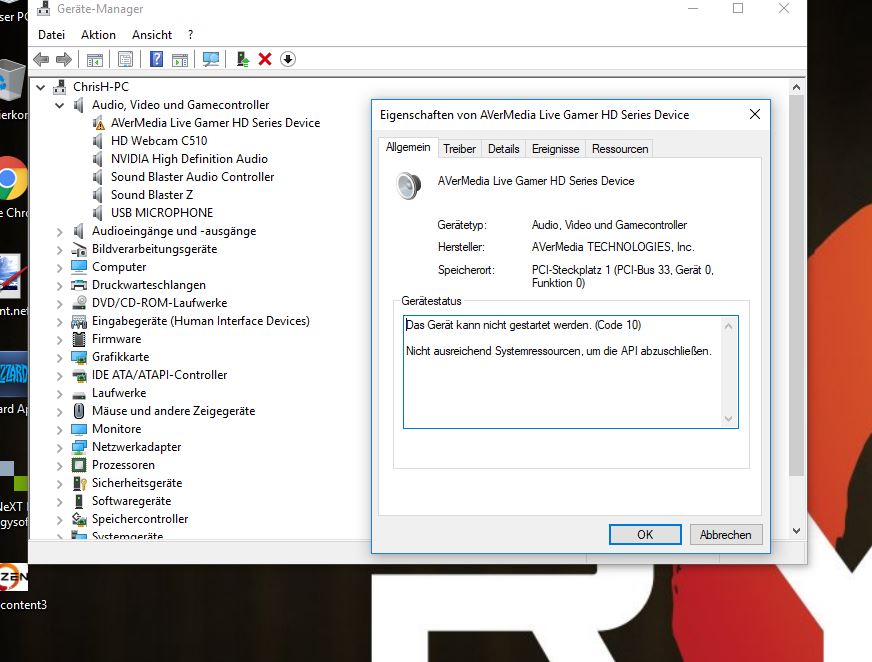This screenshot has height=662, width=872.
Task: Expand IDE ATA/ATAPI-Controller category
Action: point(60,376)
